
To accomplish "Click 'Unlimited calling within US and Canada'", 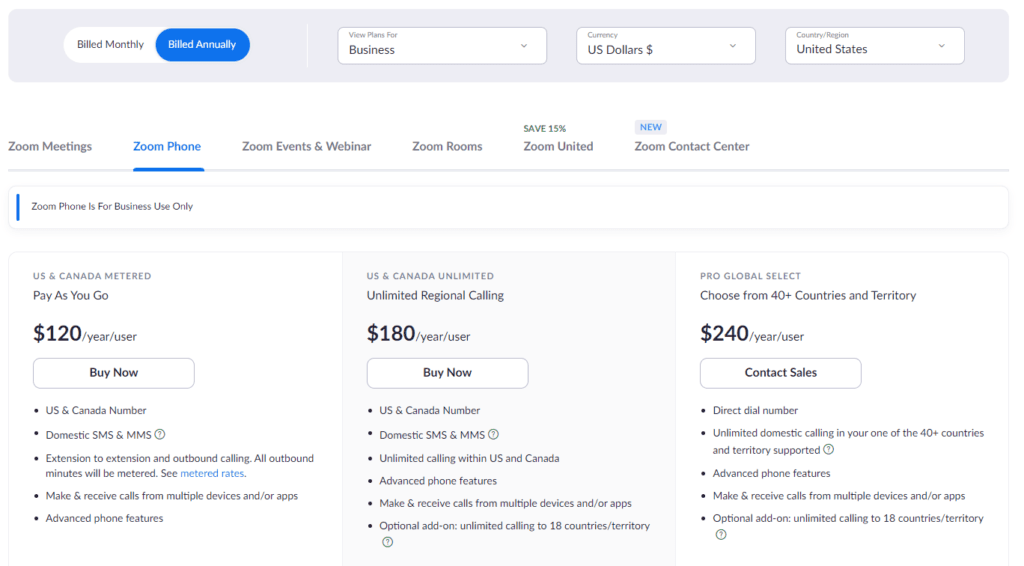I will coord(469,458).
